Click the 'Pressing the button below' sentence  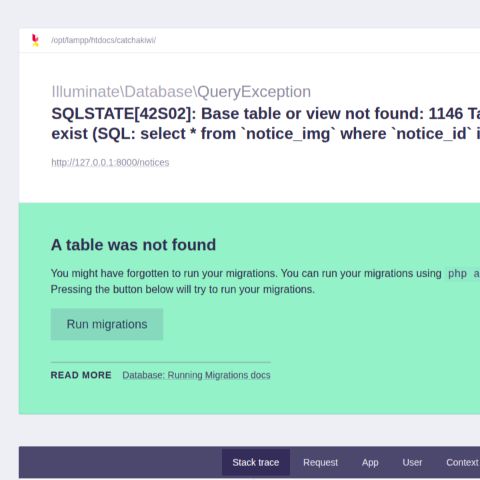[183, 289]
